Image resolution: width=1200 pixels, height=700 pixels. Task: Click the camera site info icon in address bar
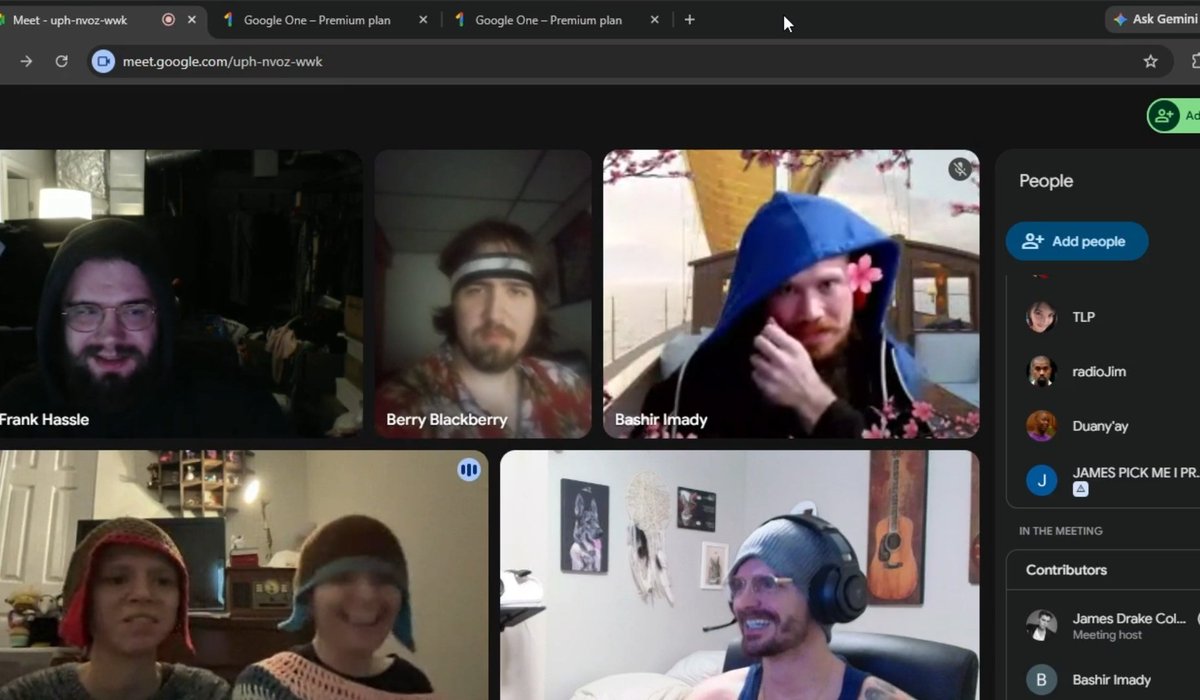[103, 61]
